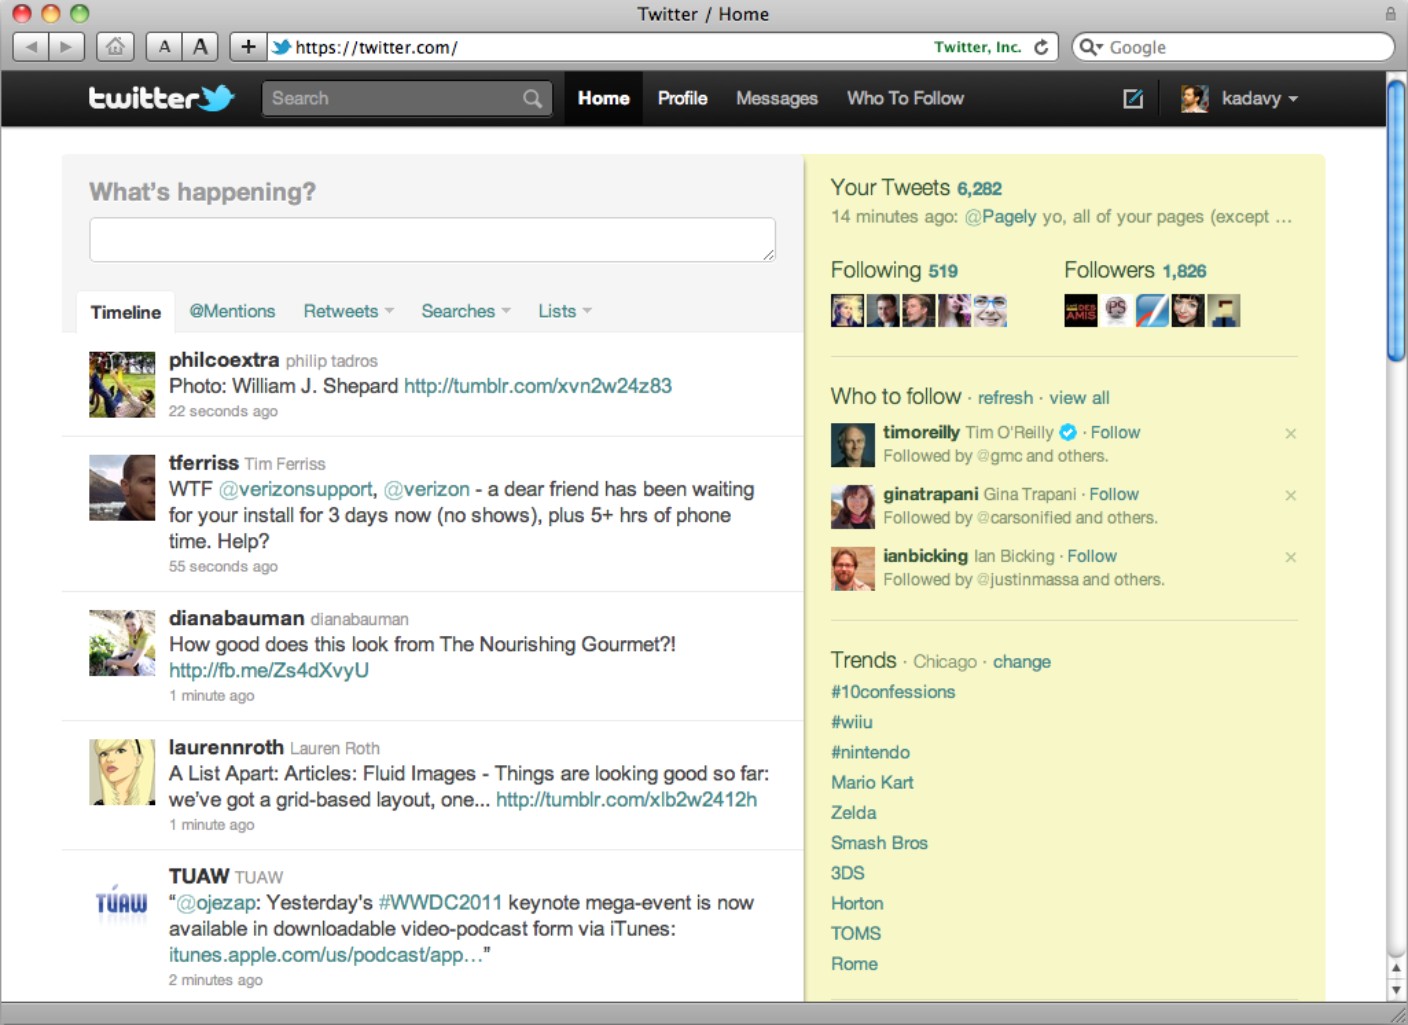This screenshot has width=1408, height=1025.
Task: Click laurennroth's avatar image
Action: [x=122, y=772]
